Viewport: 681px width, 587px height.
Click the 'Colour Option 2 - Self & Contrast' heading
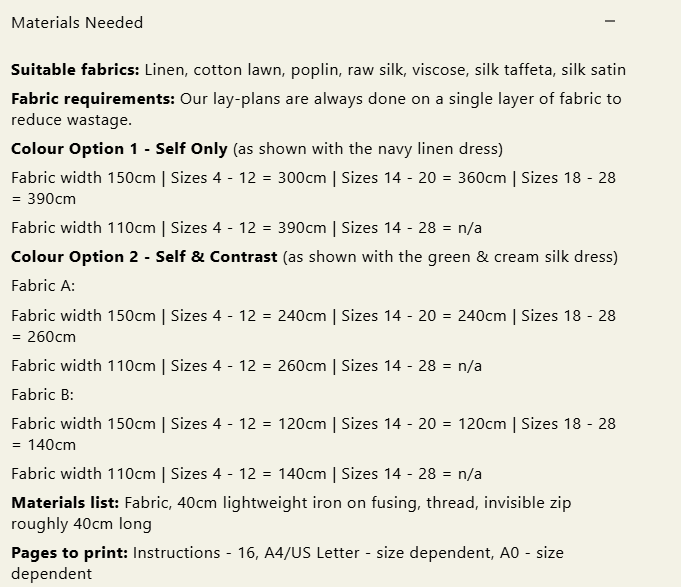tap(144, 257)
